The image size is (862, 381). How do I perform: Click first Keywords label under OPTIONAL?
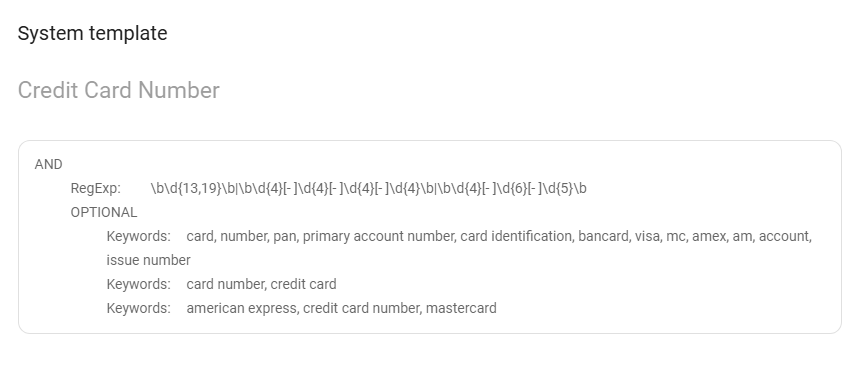[139, 236]
